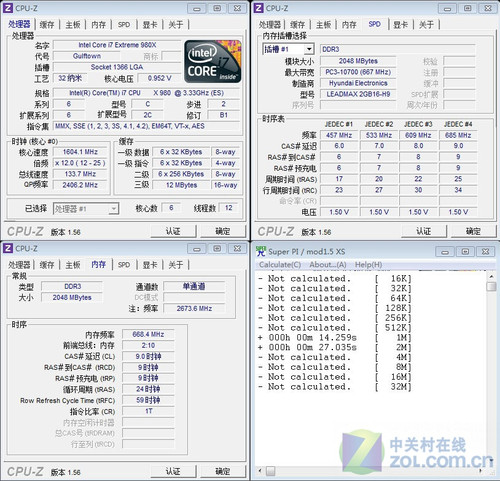This screenshot has width=500, height=481.
Task: Click 确定 button in the processor window
Action: pyautogui.click(x=223, y=231)
